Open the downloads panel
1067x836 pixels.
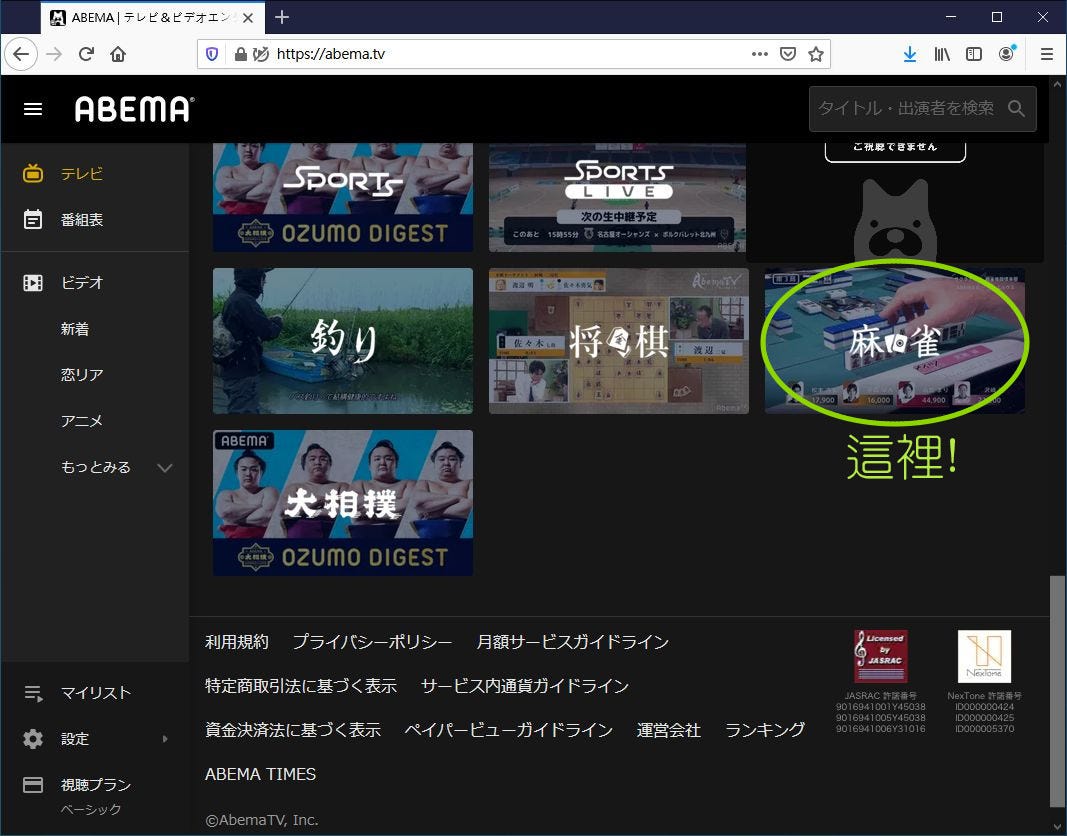click(910, 54)
